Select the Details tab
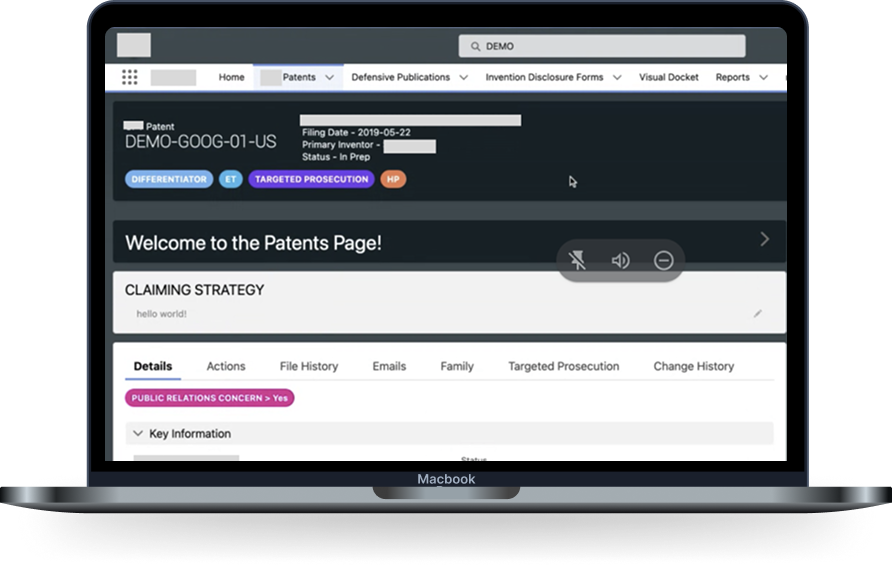Viewport: 893px width, 567px height. 153,366
